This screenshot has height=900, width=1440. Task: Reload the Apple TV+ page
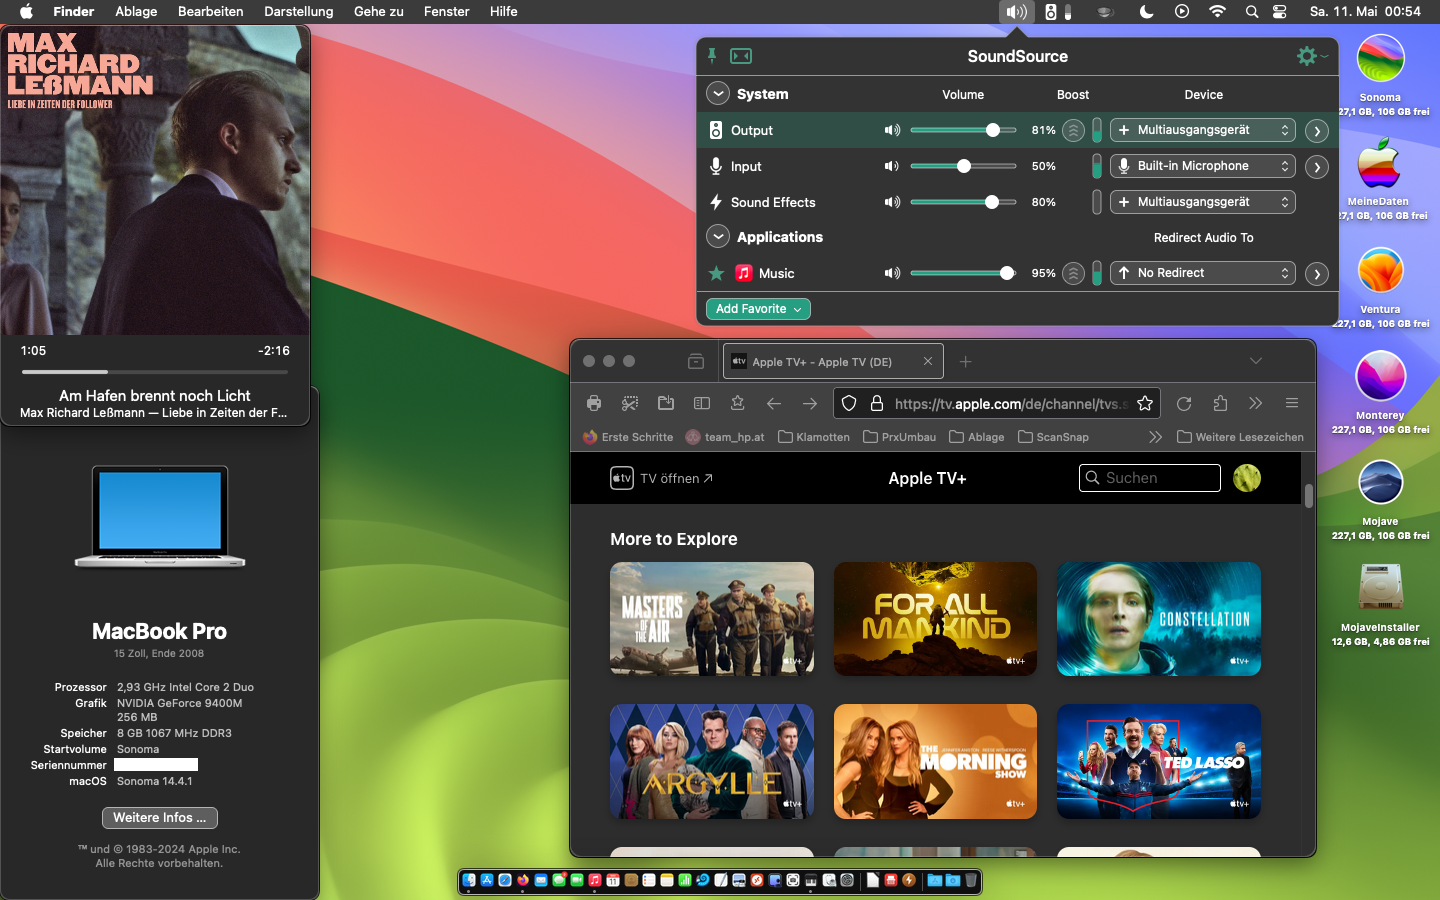coord(1184,403)
